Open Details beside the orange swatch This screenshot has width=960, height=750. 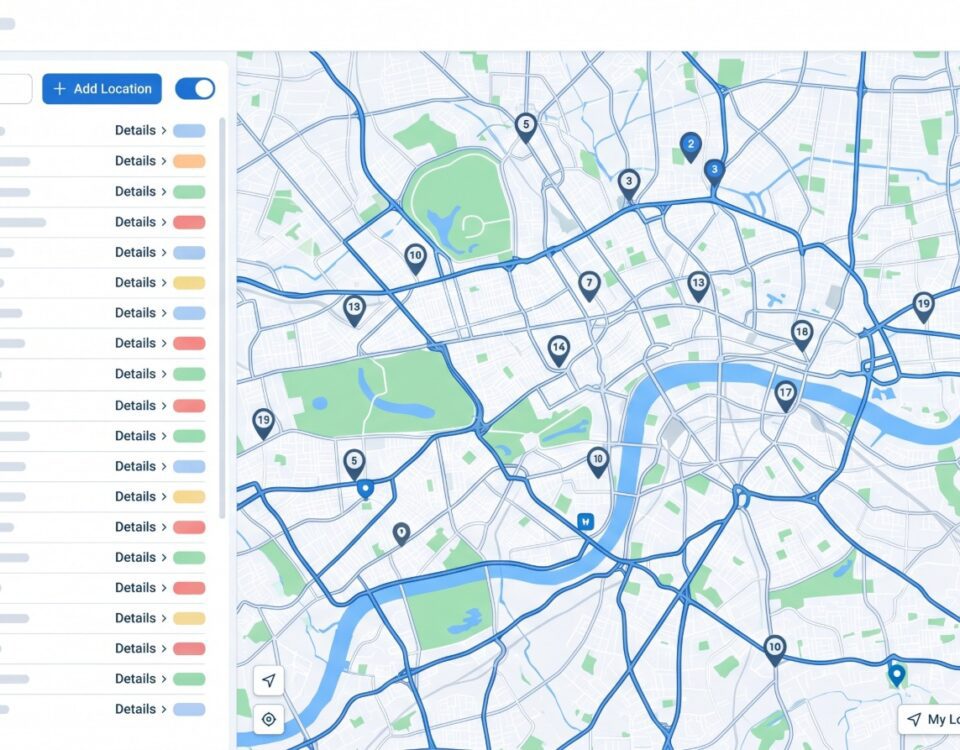(x=141, y=161)
